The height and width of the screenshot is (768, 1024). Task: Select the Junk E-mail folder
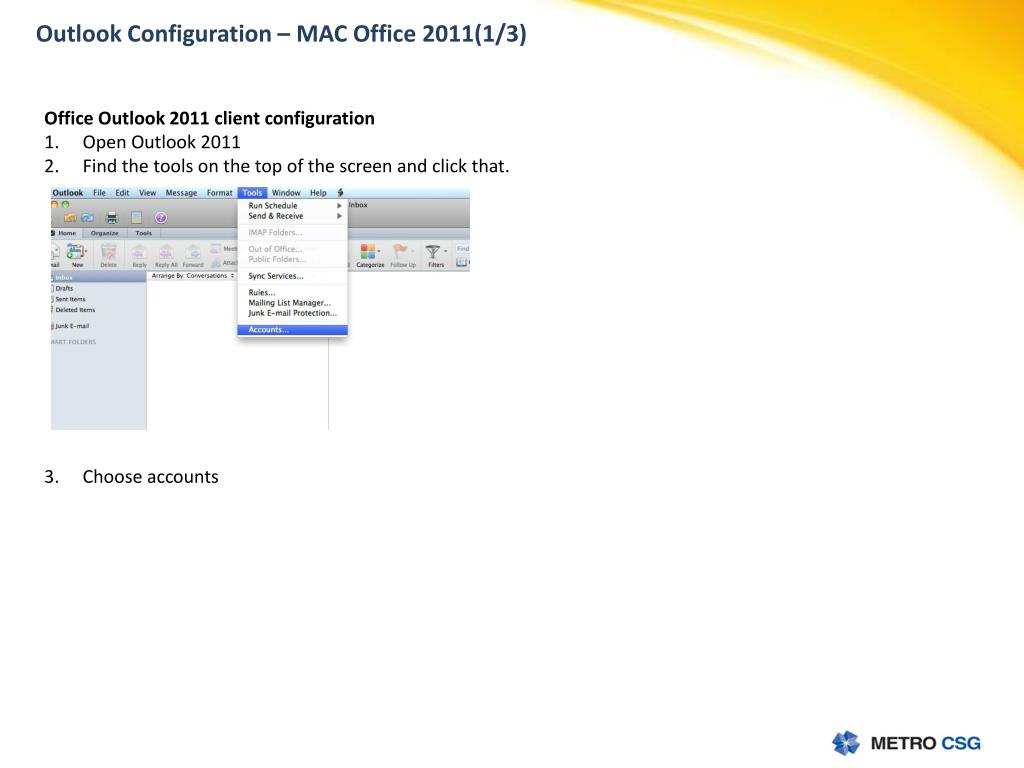[x=99, y=326]
